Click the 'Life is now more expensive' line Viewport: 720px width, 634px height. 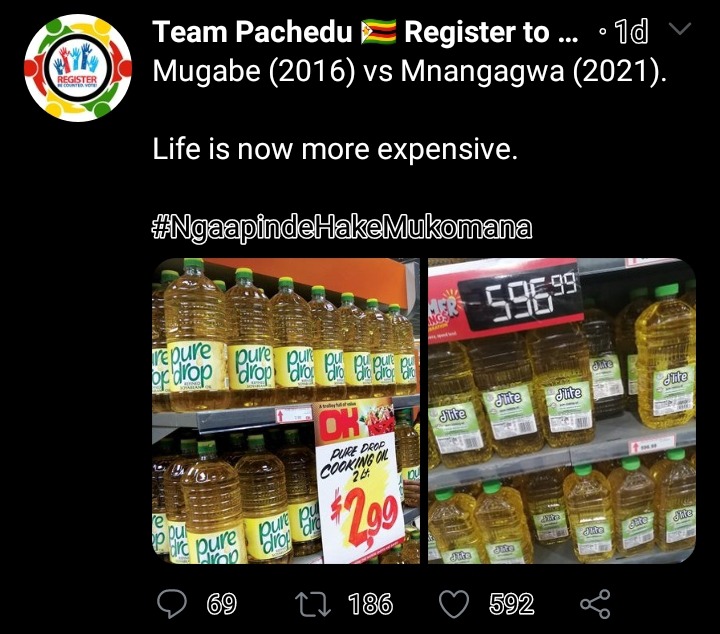335,149
